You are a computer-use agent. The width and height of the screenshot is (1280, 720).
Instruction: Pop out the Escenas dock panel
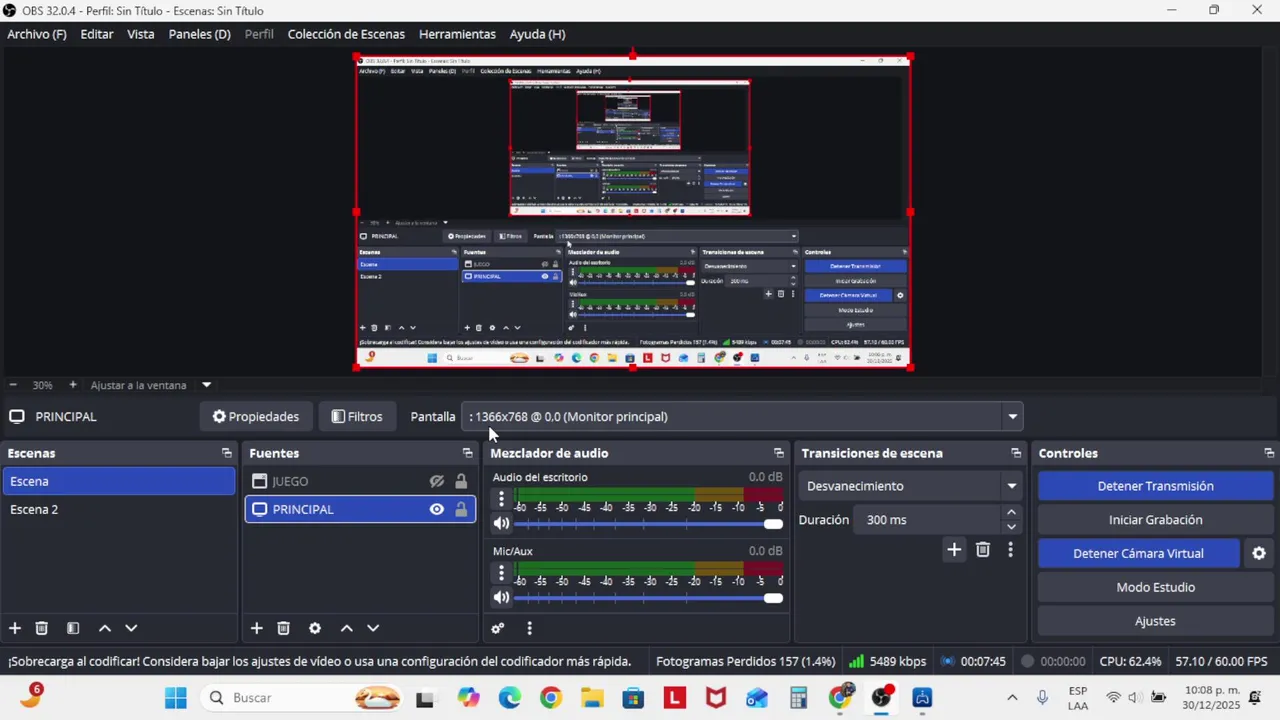[226, 453]
